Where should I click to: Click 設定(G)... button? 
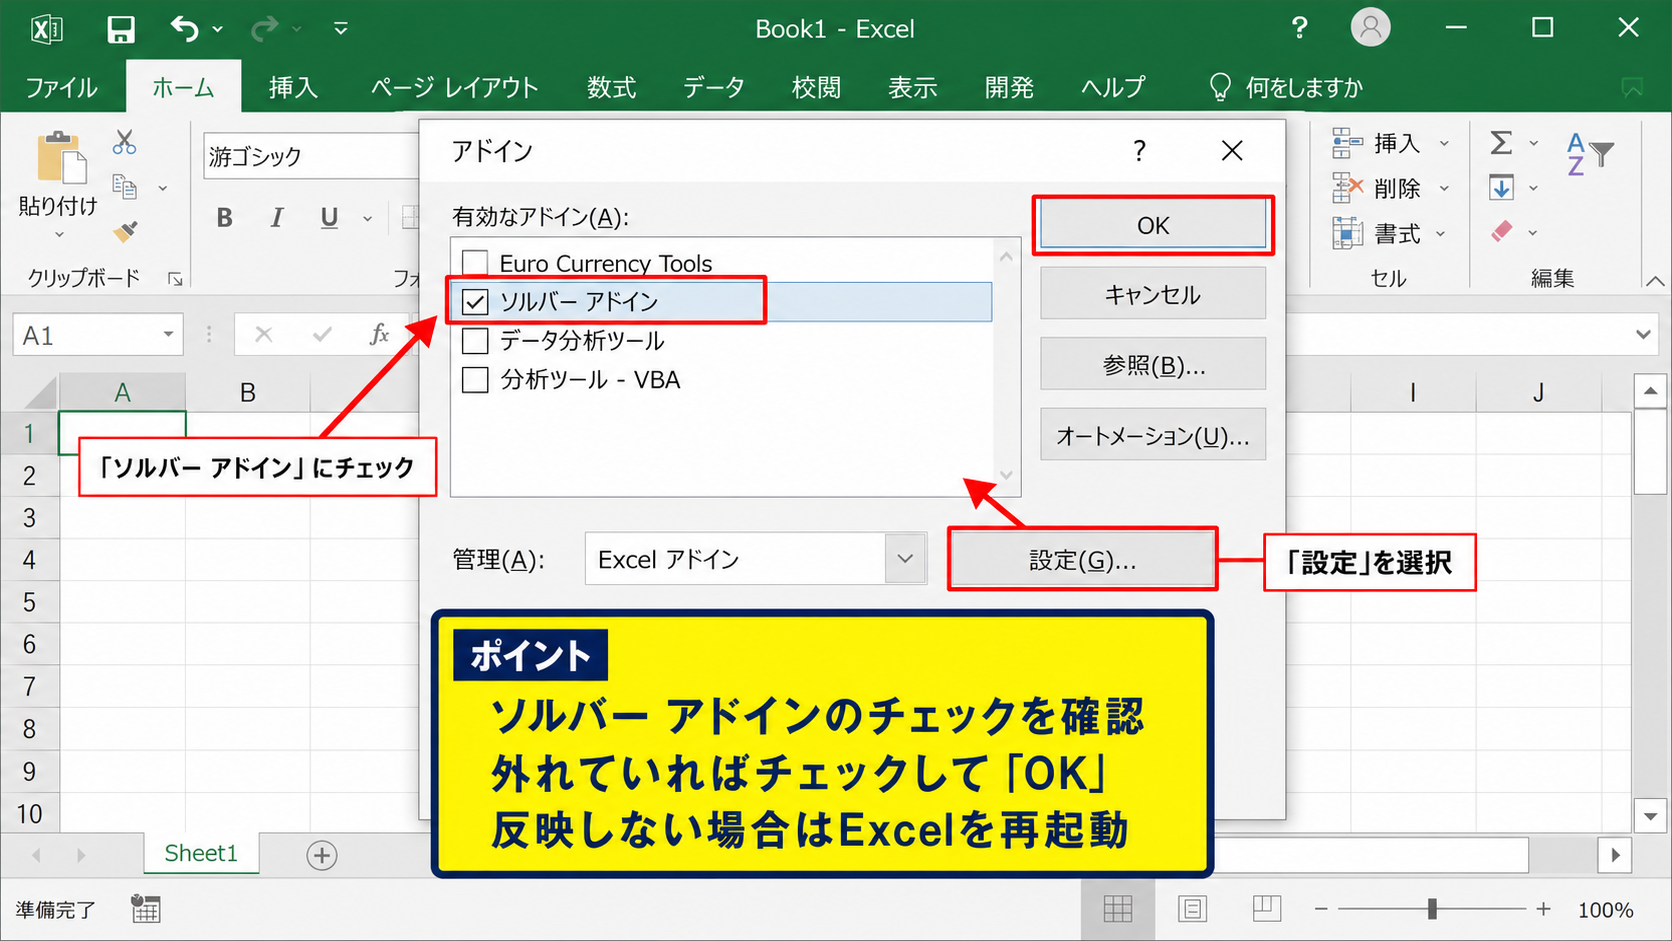(x=1082, y=560)
